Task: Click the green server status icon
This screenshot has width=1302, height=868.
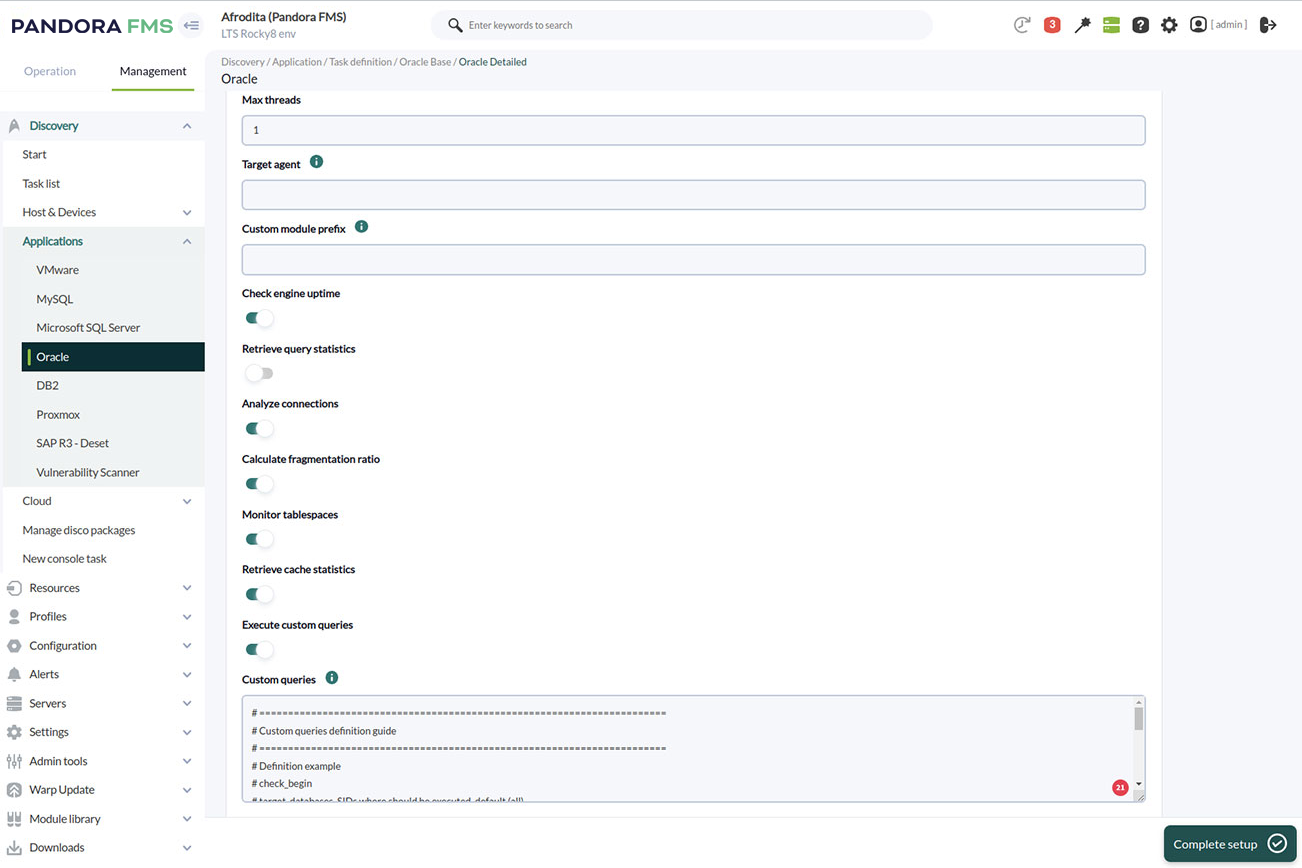Action: coord(1111,25)
